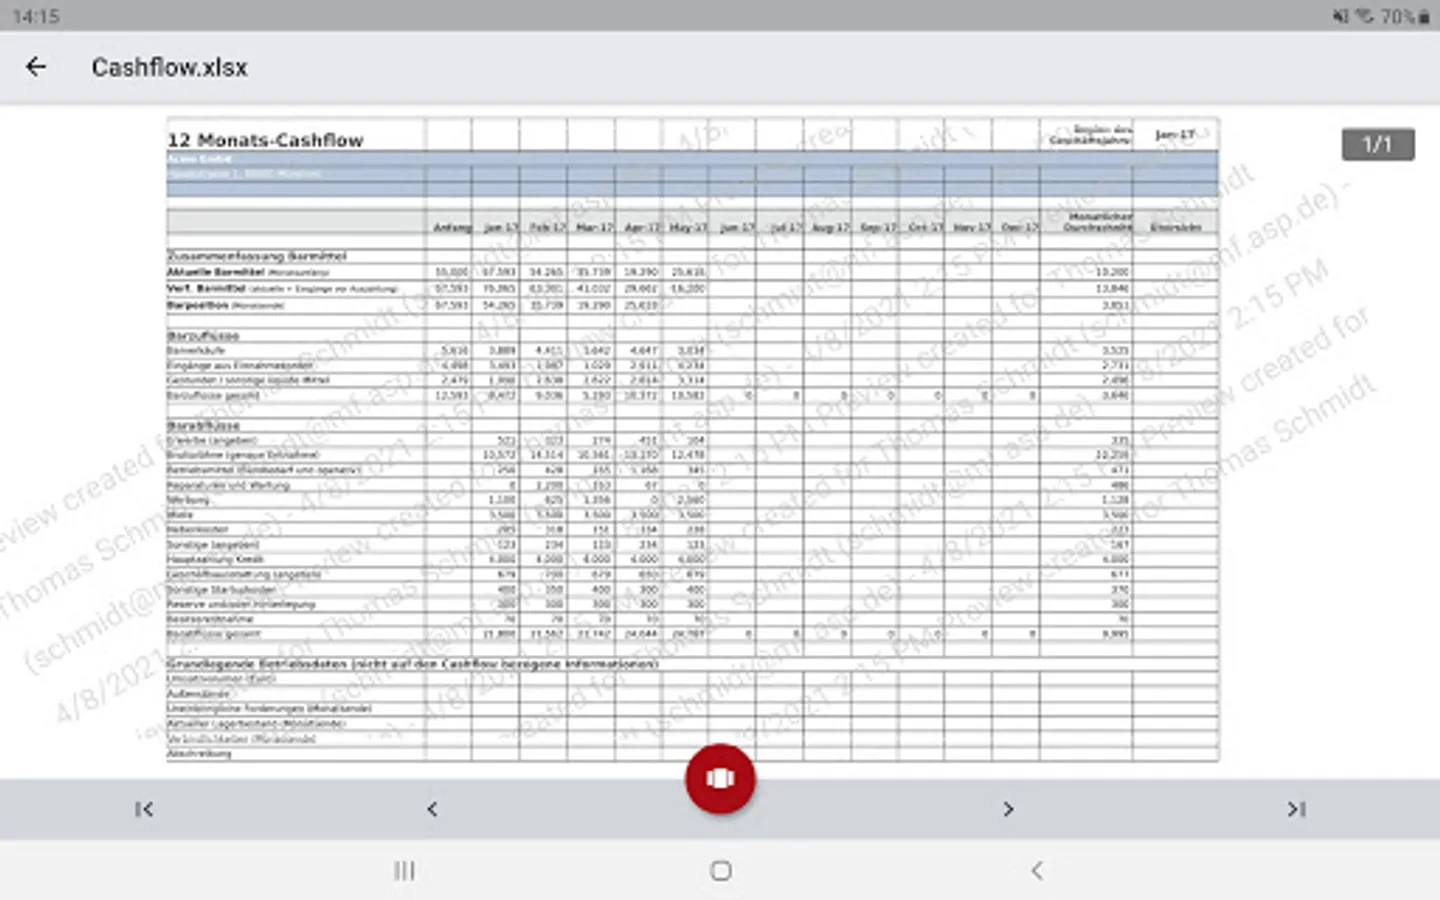This screenshot has height=900, width=1440.
Task: Tap the 1/1 page indicator
Action: (x=1378, y=144)
